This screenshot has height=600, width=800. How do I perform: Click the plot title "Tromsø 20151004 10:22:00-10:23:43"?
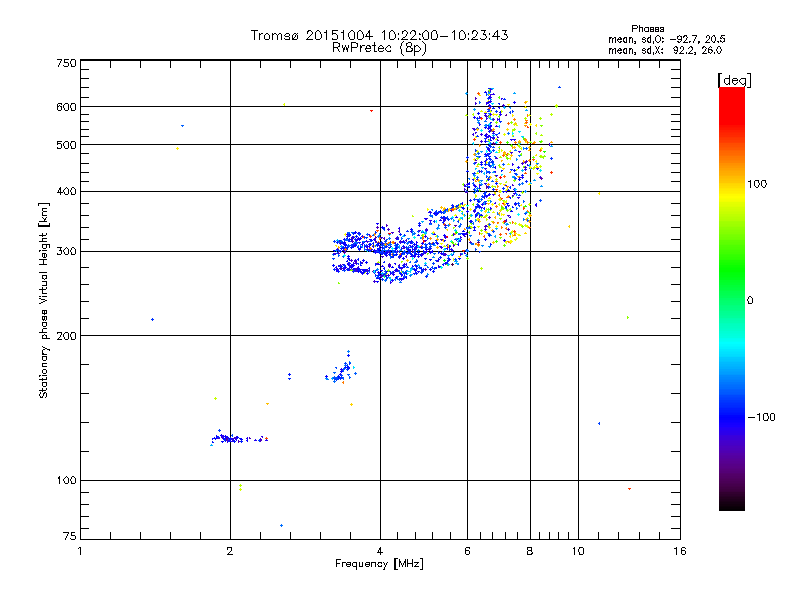pos(379,35)
